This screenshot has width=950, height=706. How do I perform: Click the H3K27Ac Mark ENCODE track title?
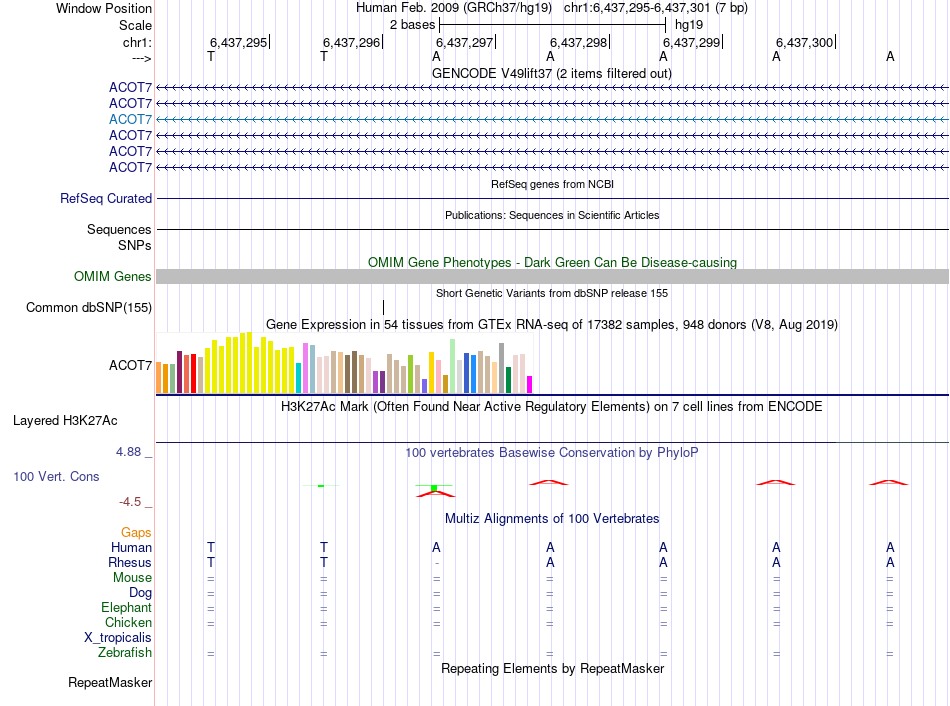point(552,406)
